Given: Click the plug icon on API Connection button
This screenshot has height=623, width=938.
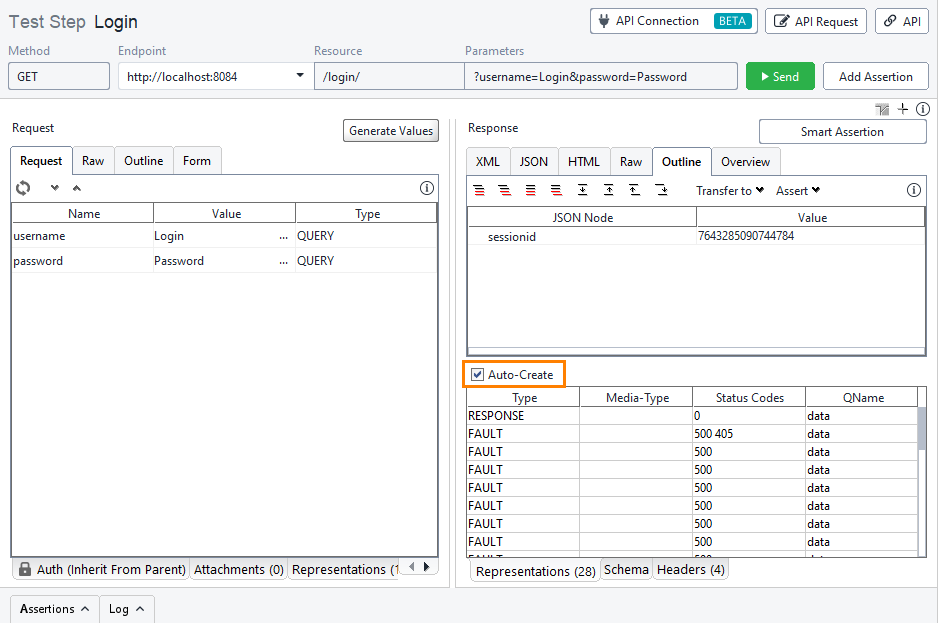Looking at the screenshot, I should (x=603, y=21).
